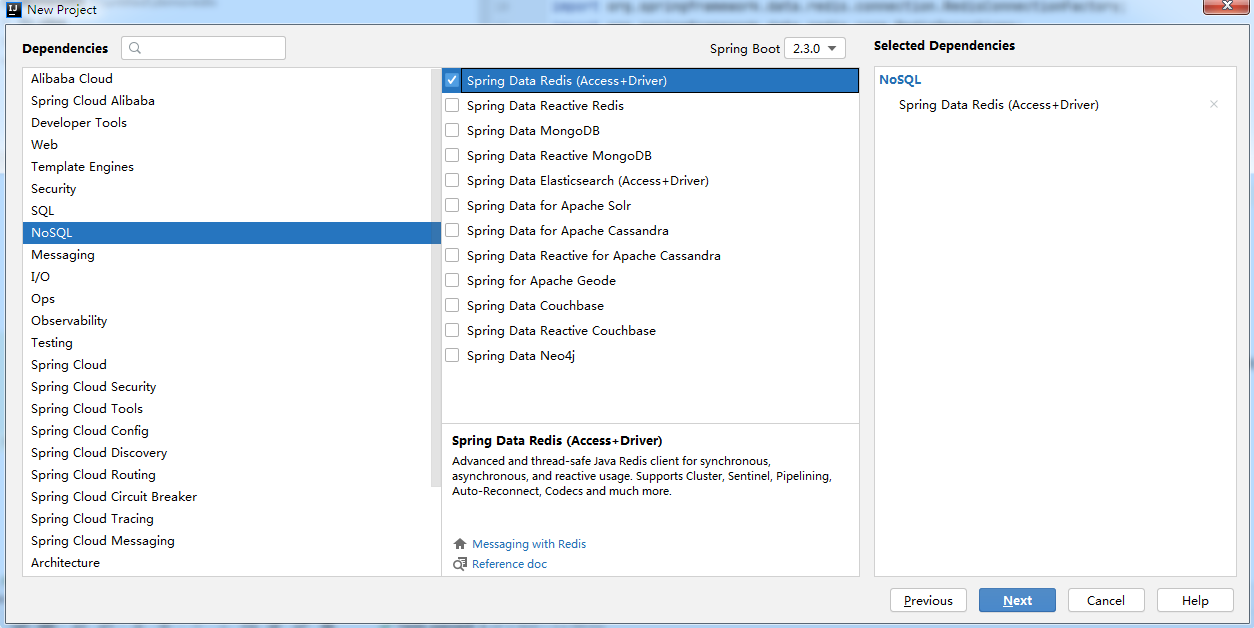Image resolution: width=1254 pixels, height=628 pixels.
Task: Check Spring Data Neo4j
Action: [452, 355]
